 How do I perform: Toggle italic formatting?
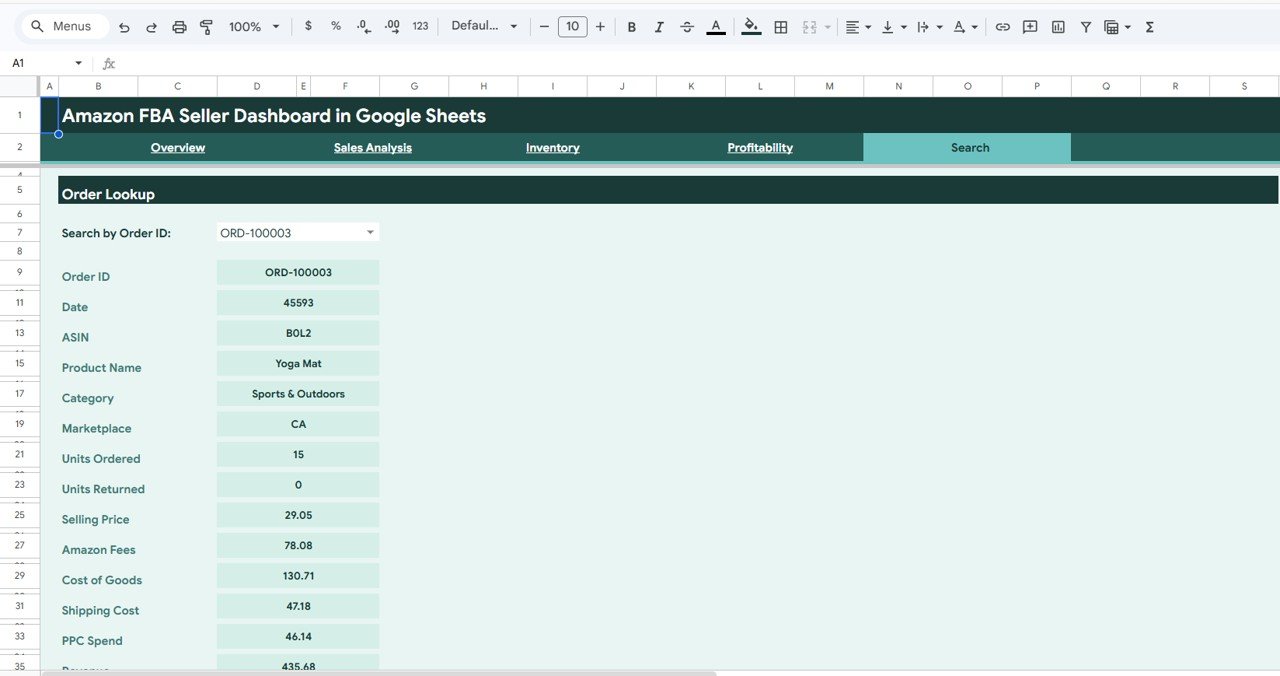coord(659,26)
